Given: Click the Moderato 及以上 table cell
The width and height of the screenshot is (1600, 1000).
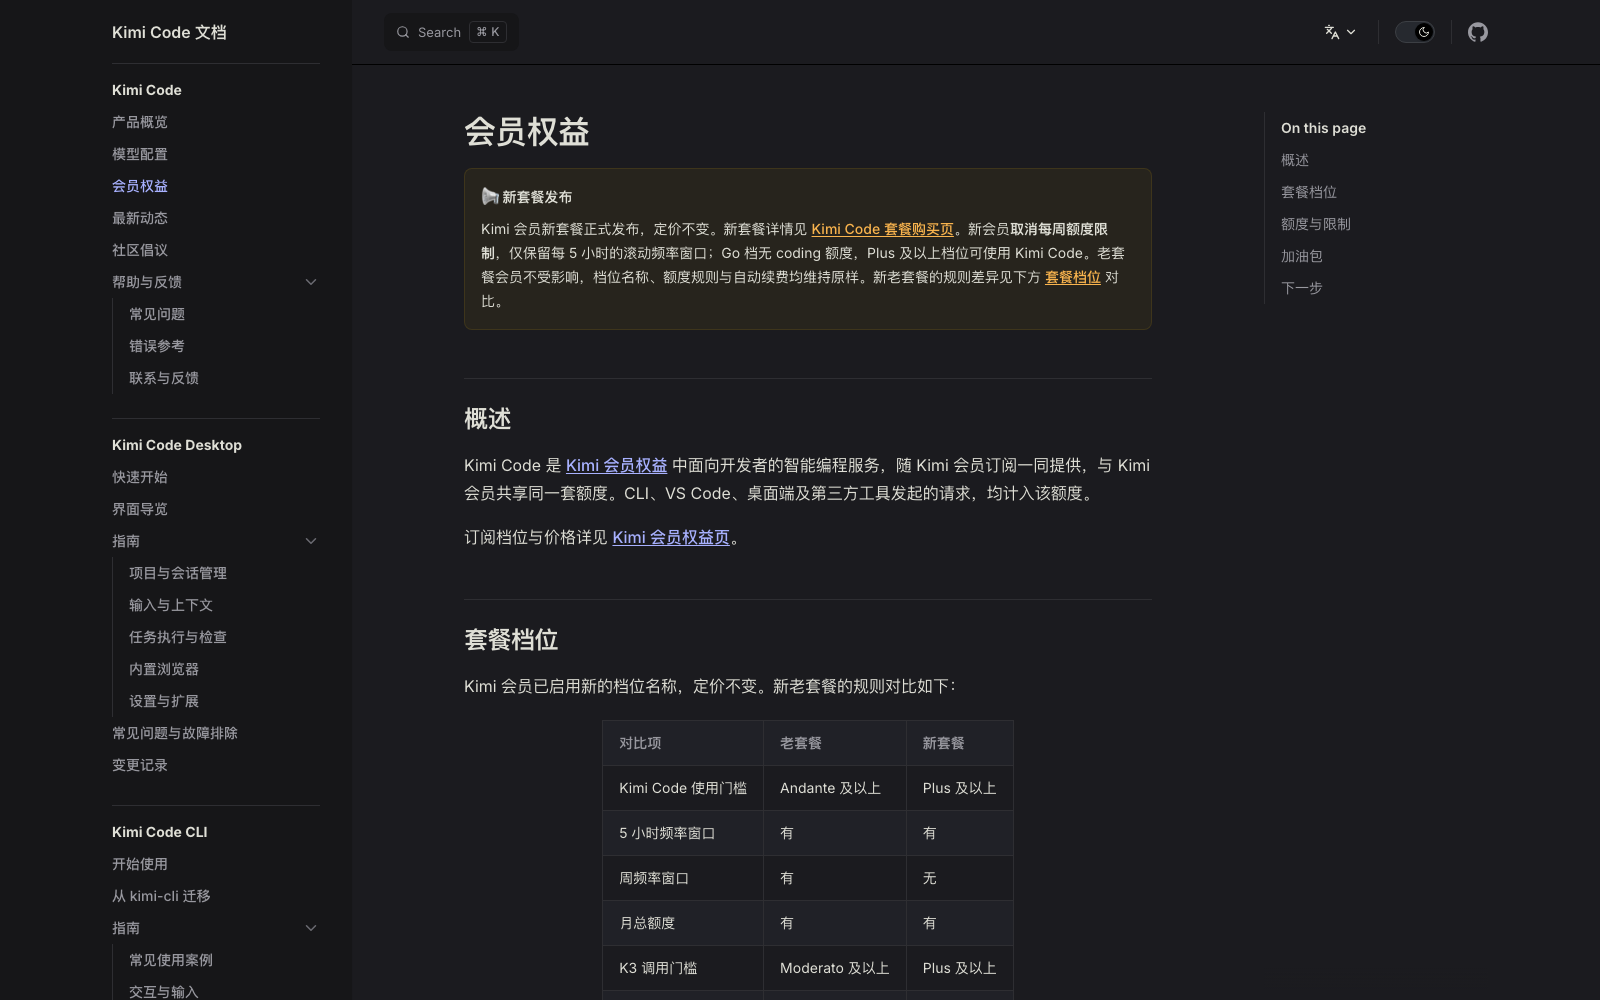Looking at the screenshot, I should point(835,968).
